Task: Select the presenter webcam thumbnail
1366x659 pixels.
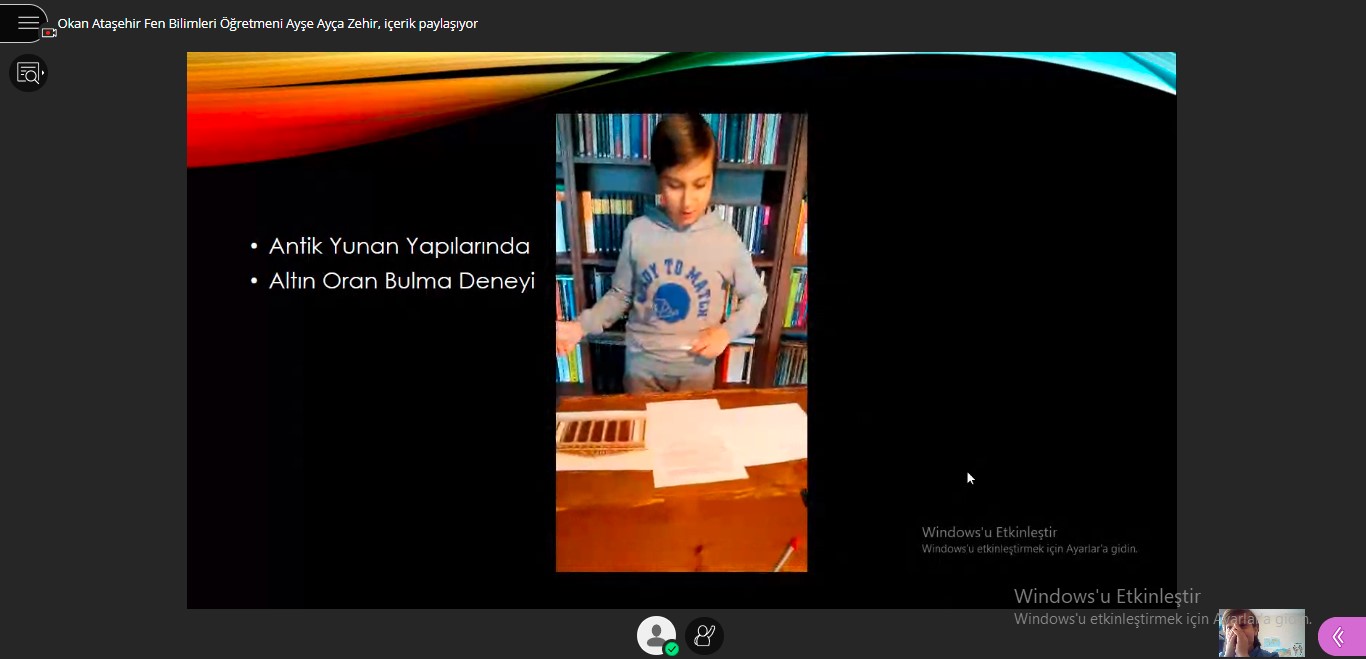Action: (x=1261, y=632)
